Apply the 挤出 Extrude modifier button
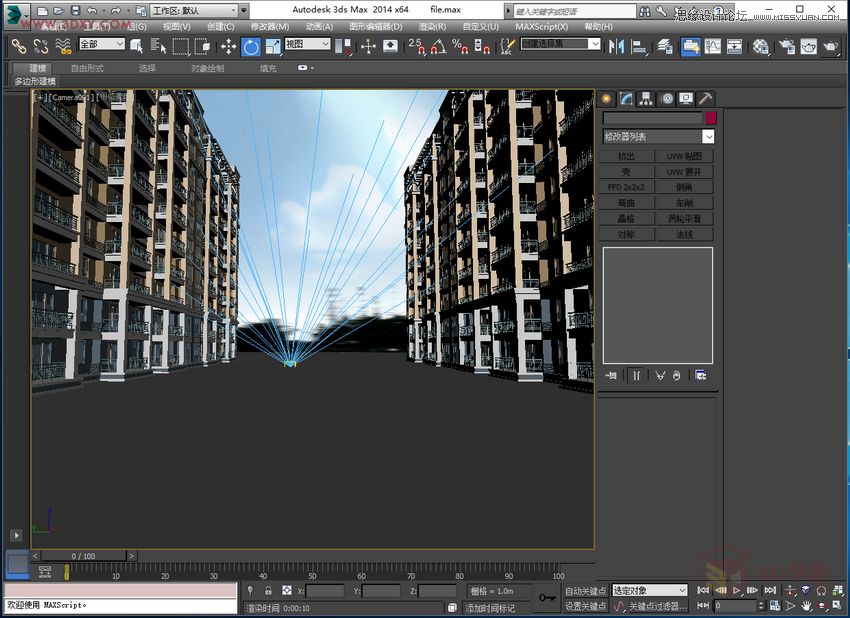The image size is (850, 618). coord(628,156)
